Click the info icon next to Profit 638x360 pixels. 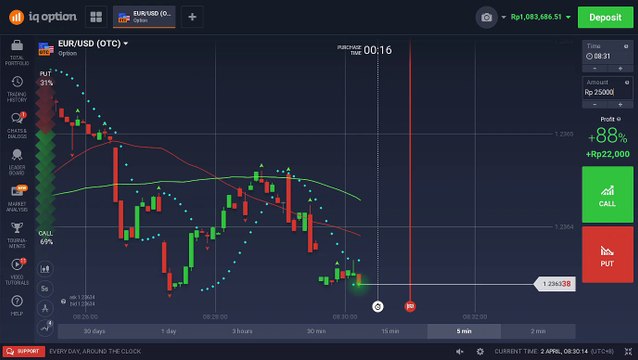tap(619, 119)
